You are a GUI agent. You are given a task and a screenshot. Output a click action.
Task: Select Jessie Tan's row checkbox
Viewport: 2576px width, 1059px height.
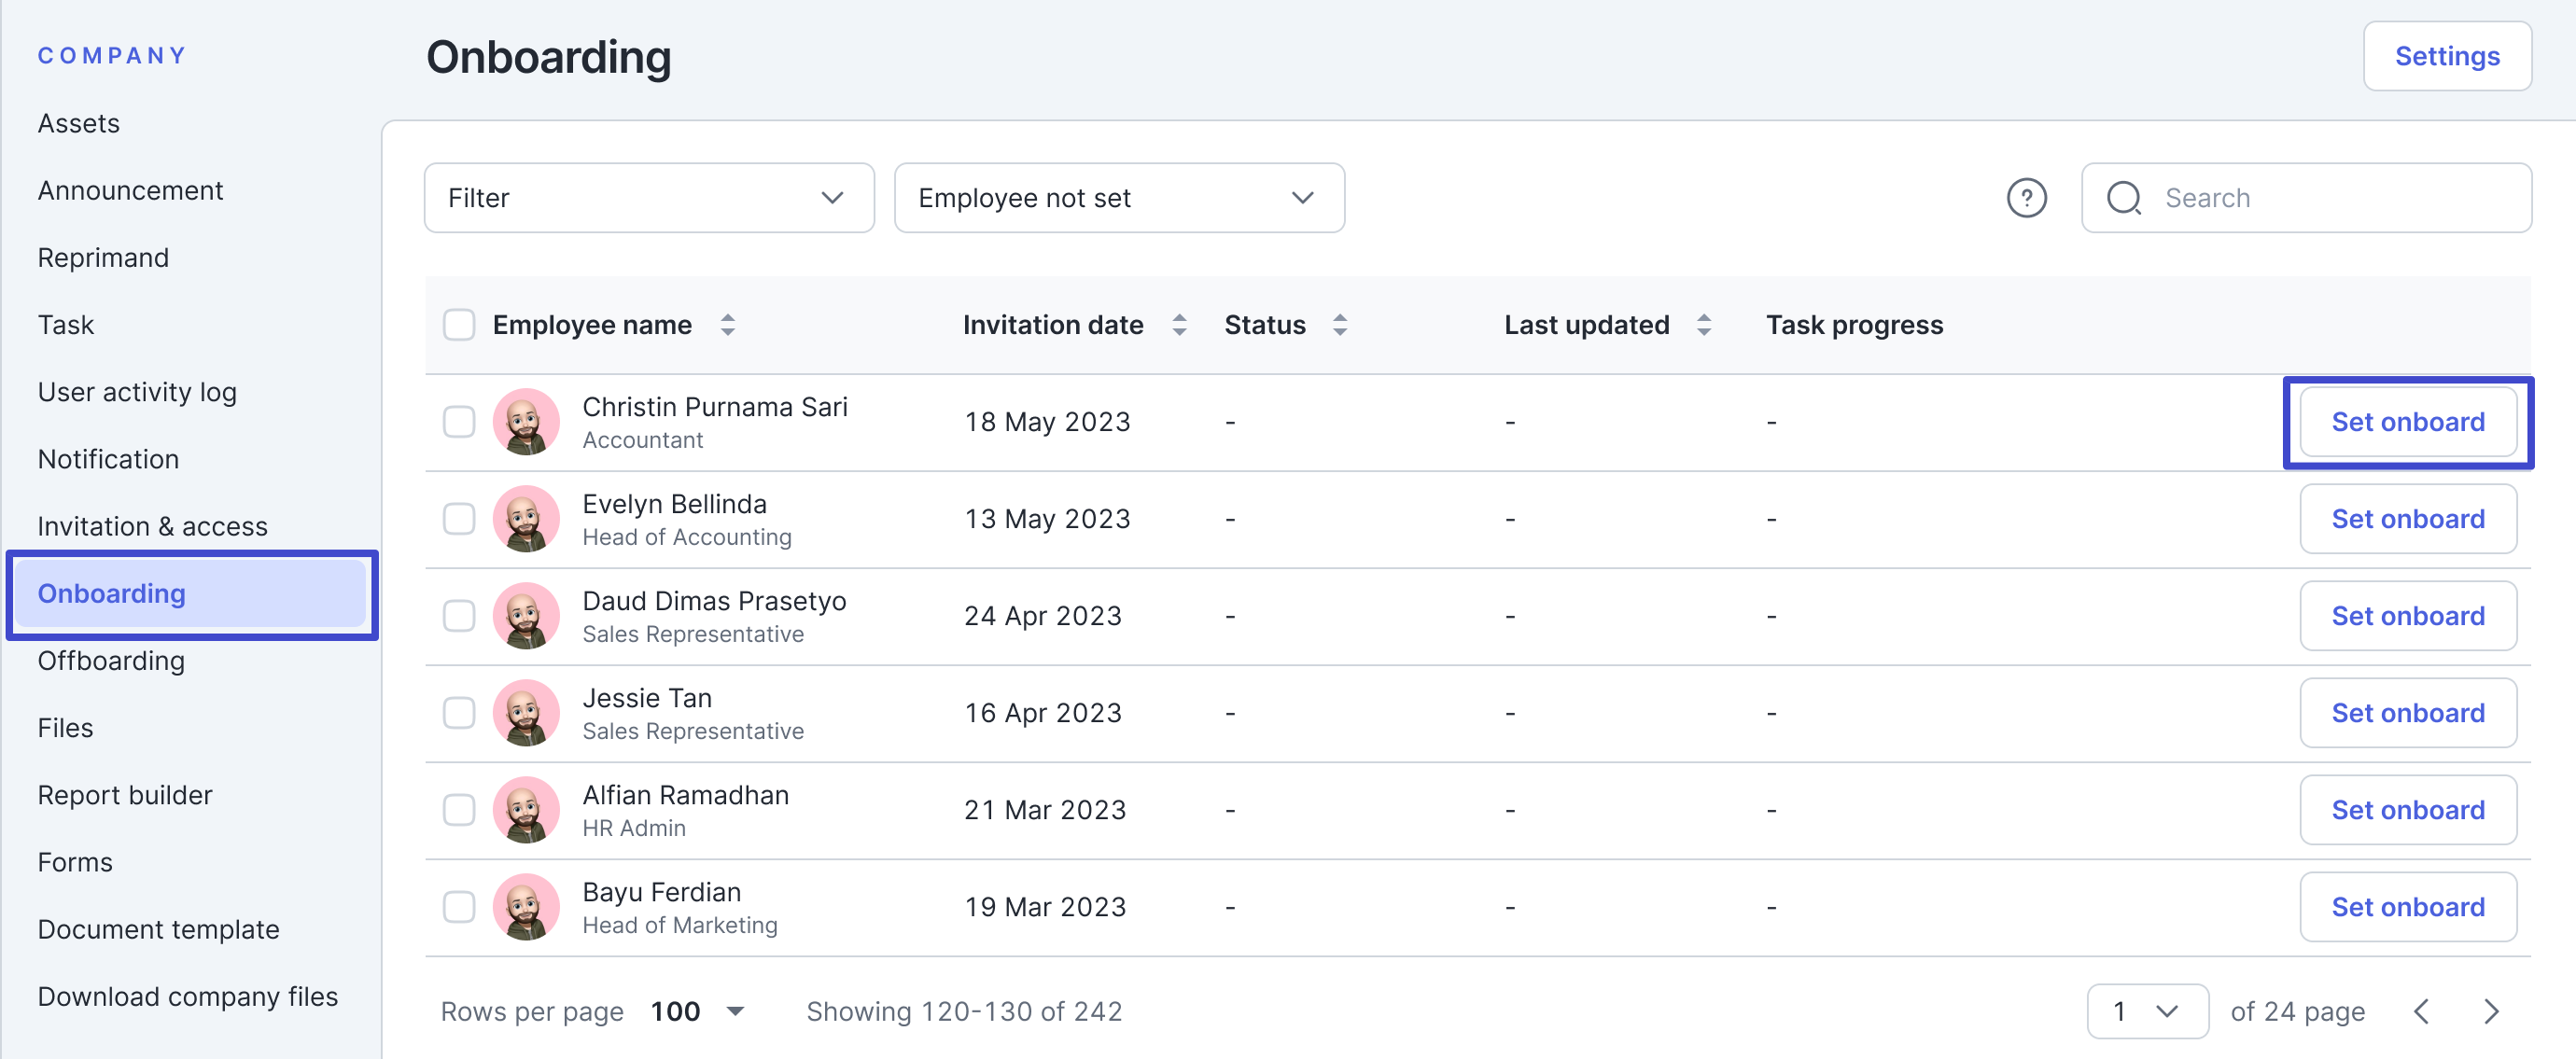pyautogui.click(x=459, y=713)
